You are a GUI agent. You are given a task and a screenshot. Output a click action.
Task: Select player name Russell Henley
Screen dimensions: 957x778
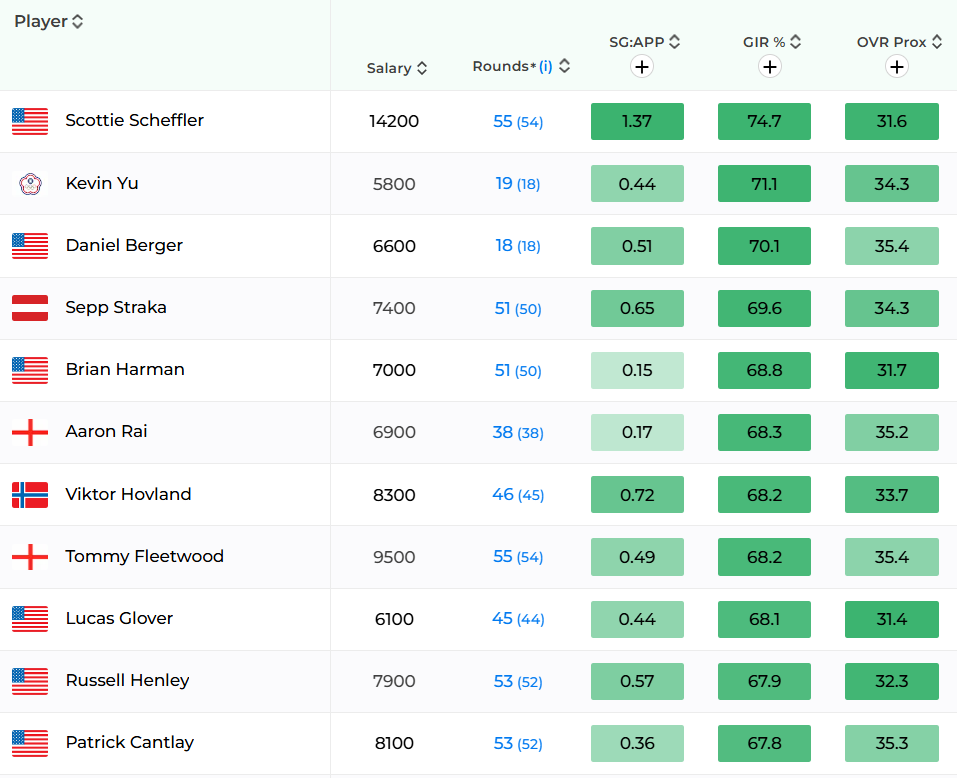pyautogui.click(x=128, y=680)
